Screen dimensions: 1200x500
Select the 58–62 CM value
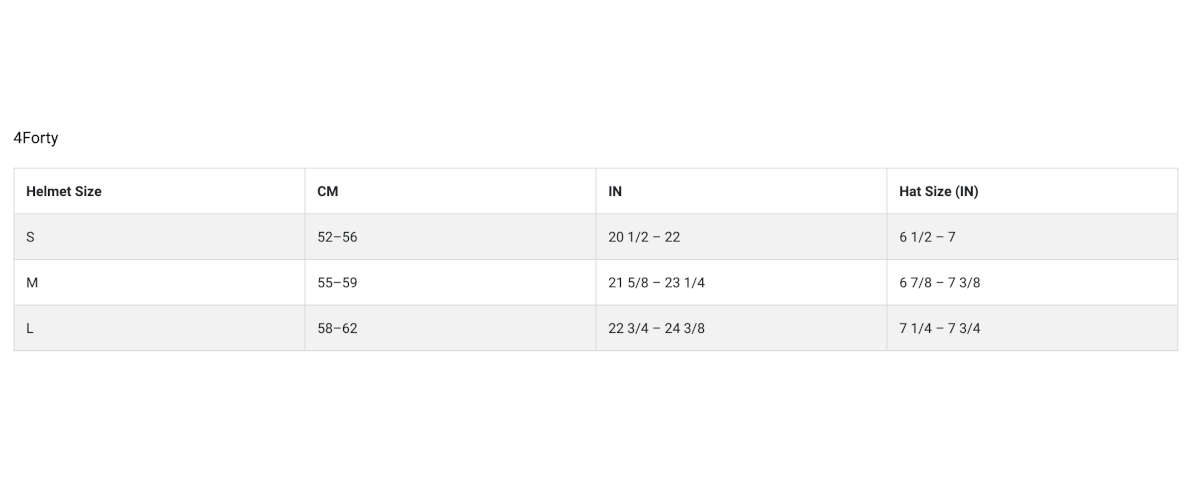[337, 328]
